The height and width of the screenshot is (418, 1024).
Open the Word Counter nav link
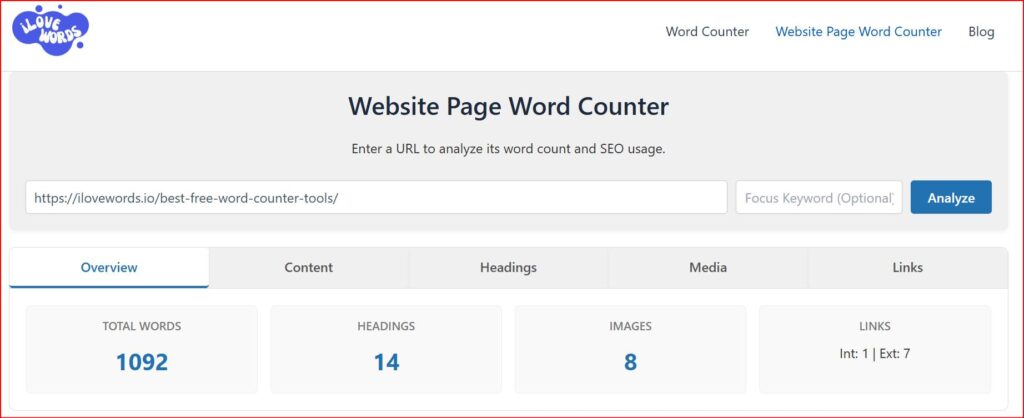(x=707, y=32)
